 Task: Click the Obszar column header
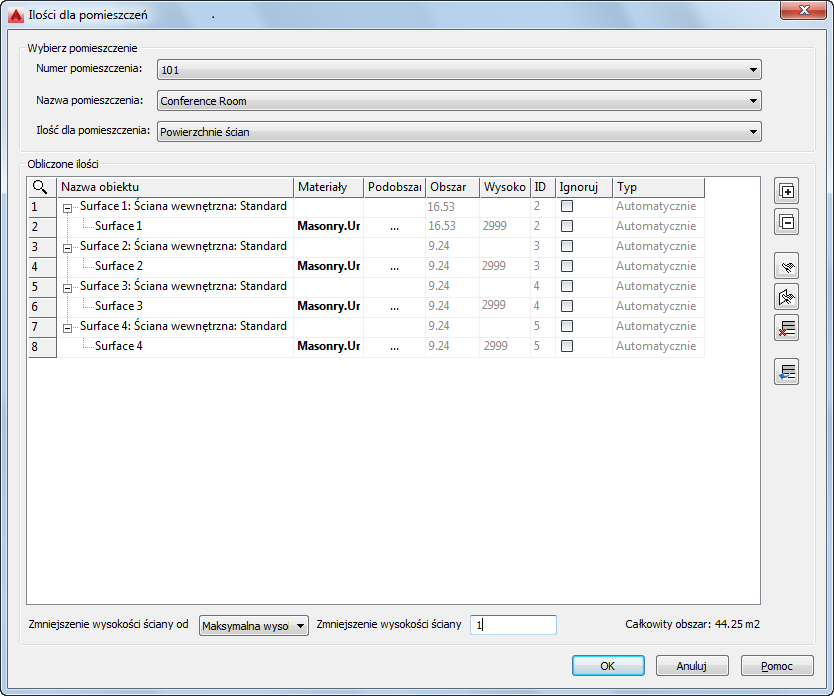pyautogui.click(x=452, y=187)
